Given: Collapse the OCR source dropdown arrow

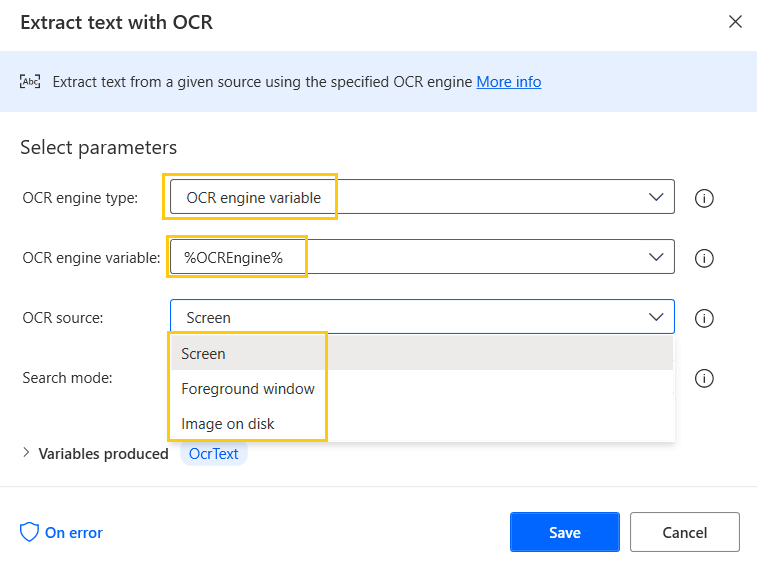Looking at the screenshot, I should click(656, 317).
